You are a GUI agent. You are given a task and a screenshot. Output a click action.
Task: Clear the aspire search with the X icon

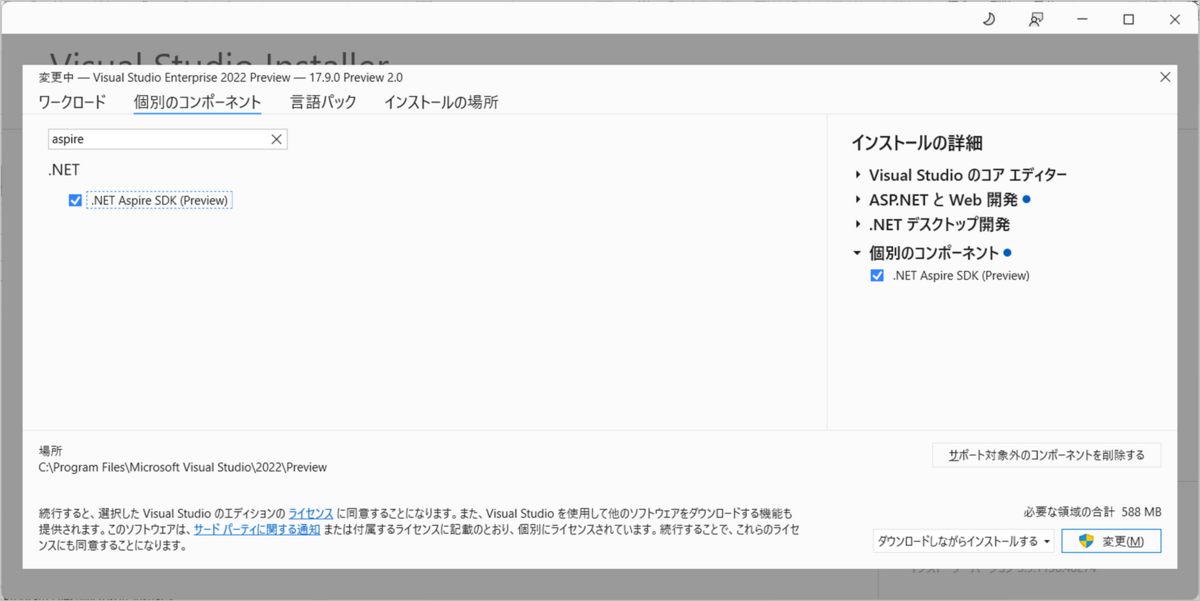coord(276,138)
